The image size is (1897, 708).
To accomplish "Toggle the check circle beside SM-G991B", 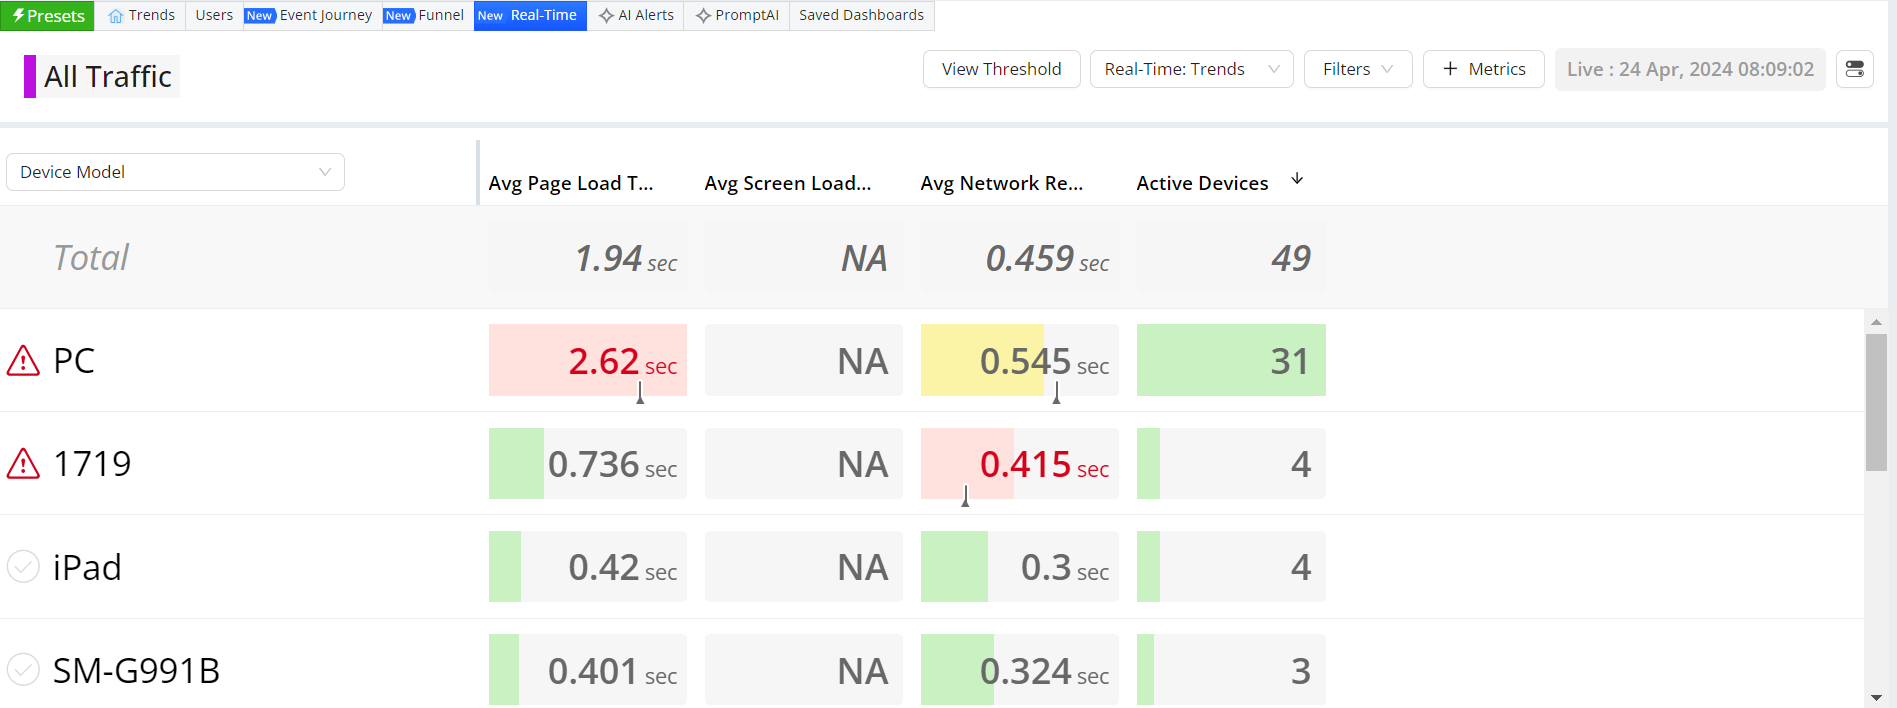I will tap(23, 670).
